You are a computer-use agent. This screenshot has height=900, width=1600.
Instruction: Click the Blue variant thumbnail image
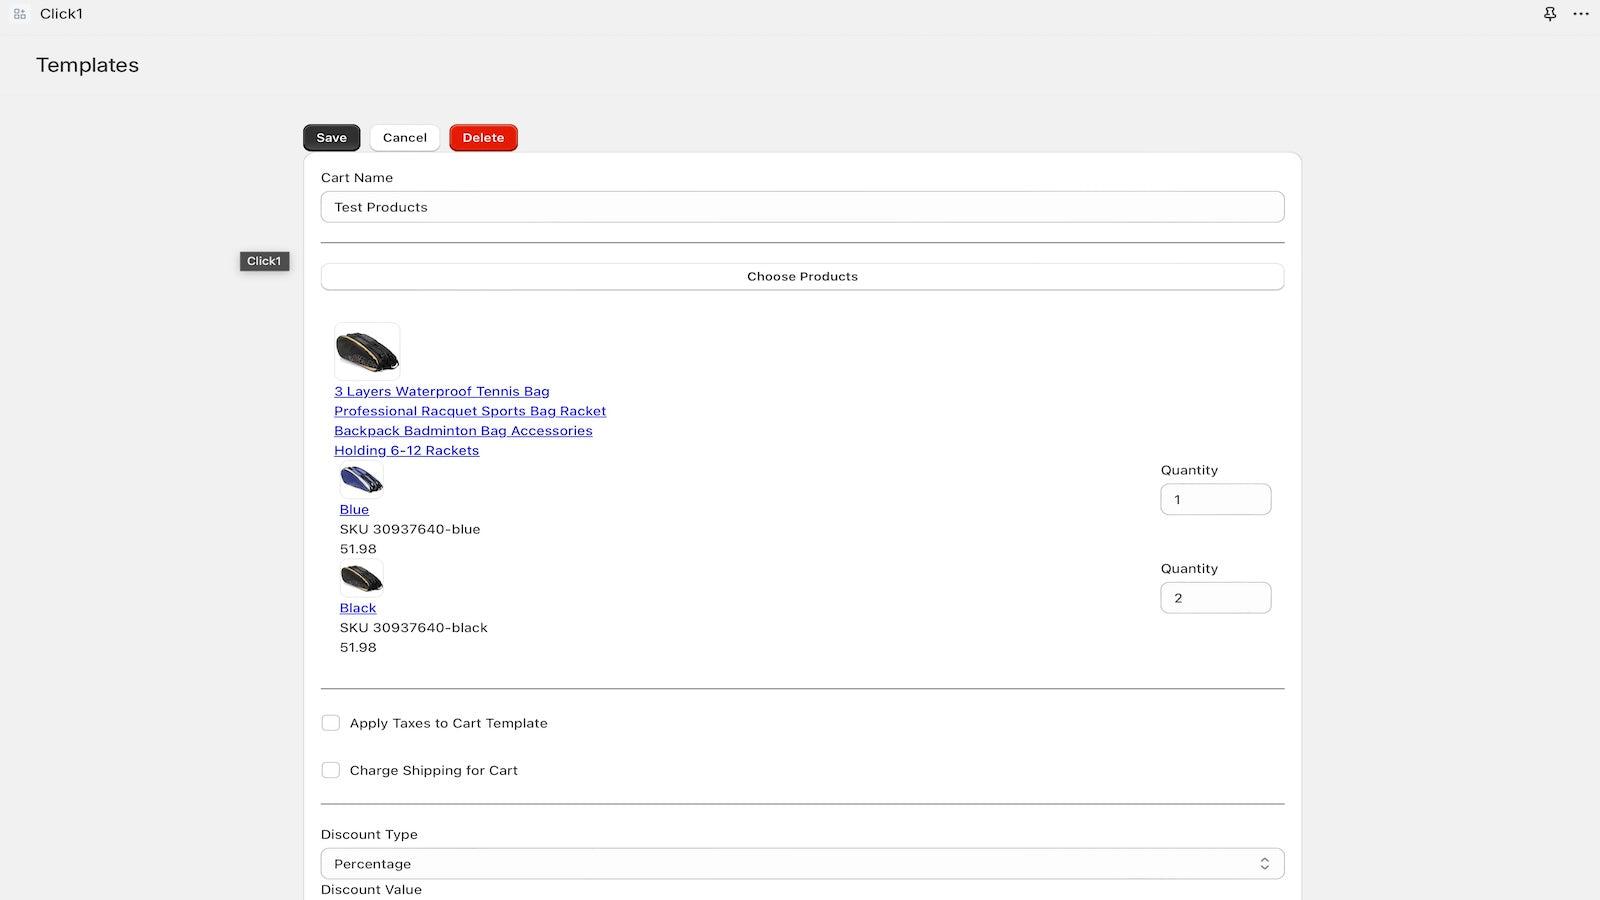tap(361, 480)
